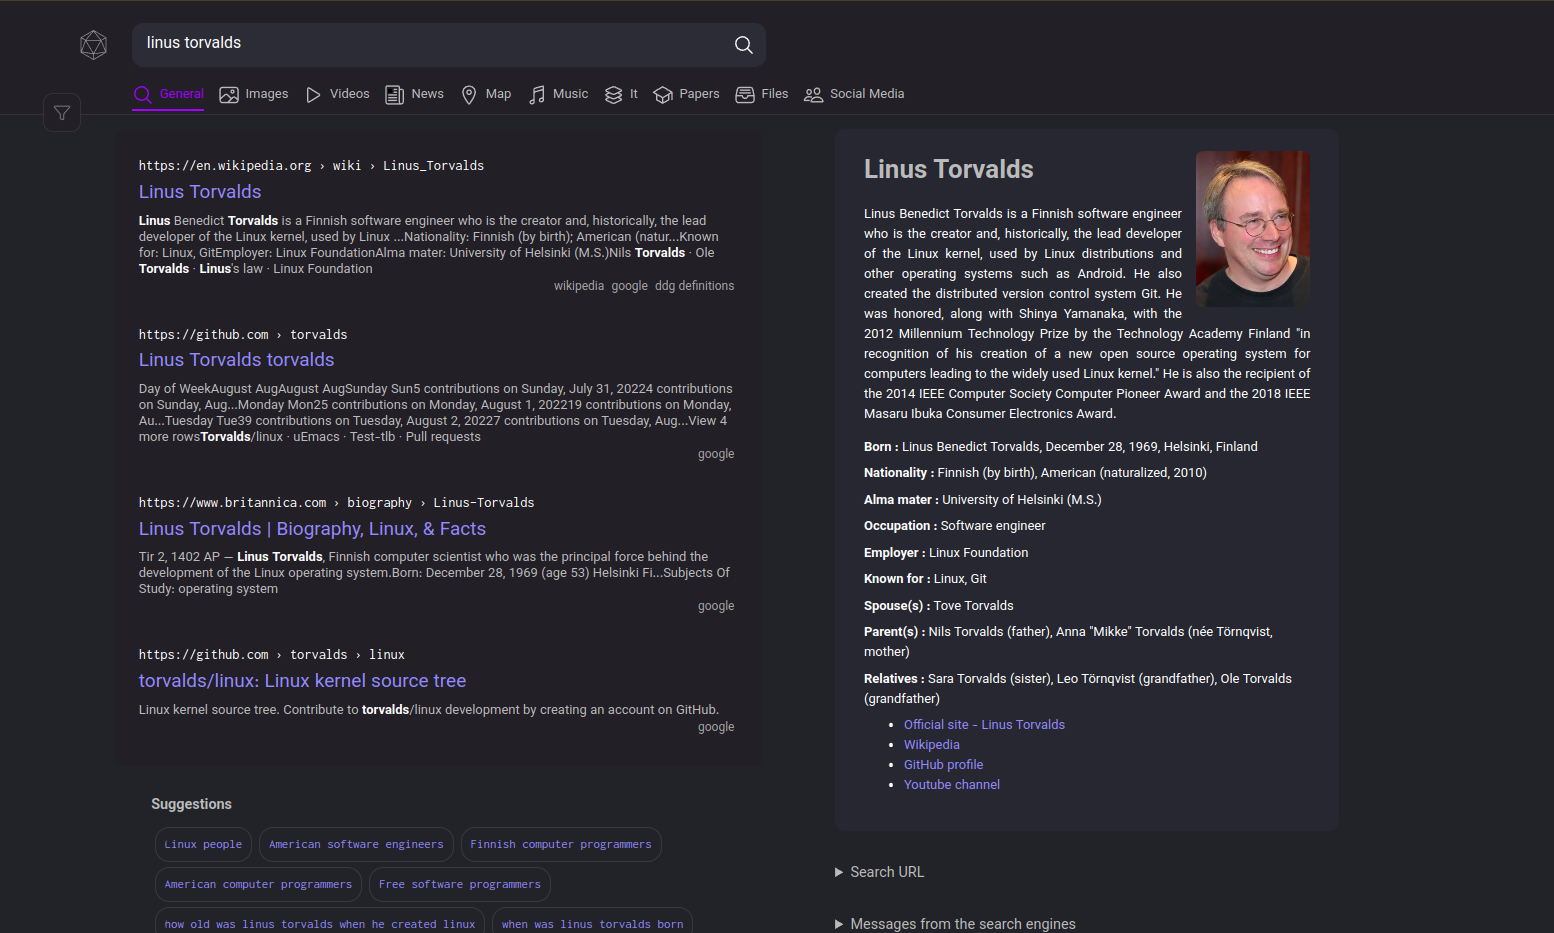This screenshot has width=1554, height=933.
Task: Select 'Finnish computer programmers' suggestion
Action: click(561, 845)
